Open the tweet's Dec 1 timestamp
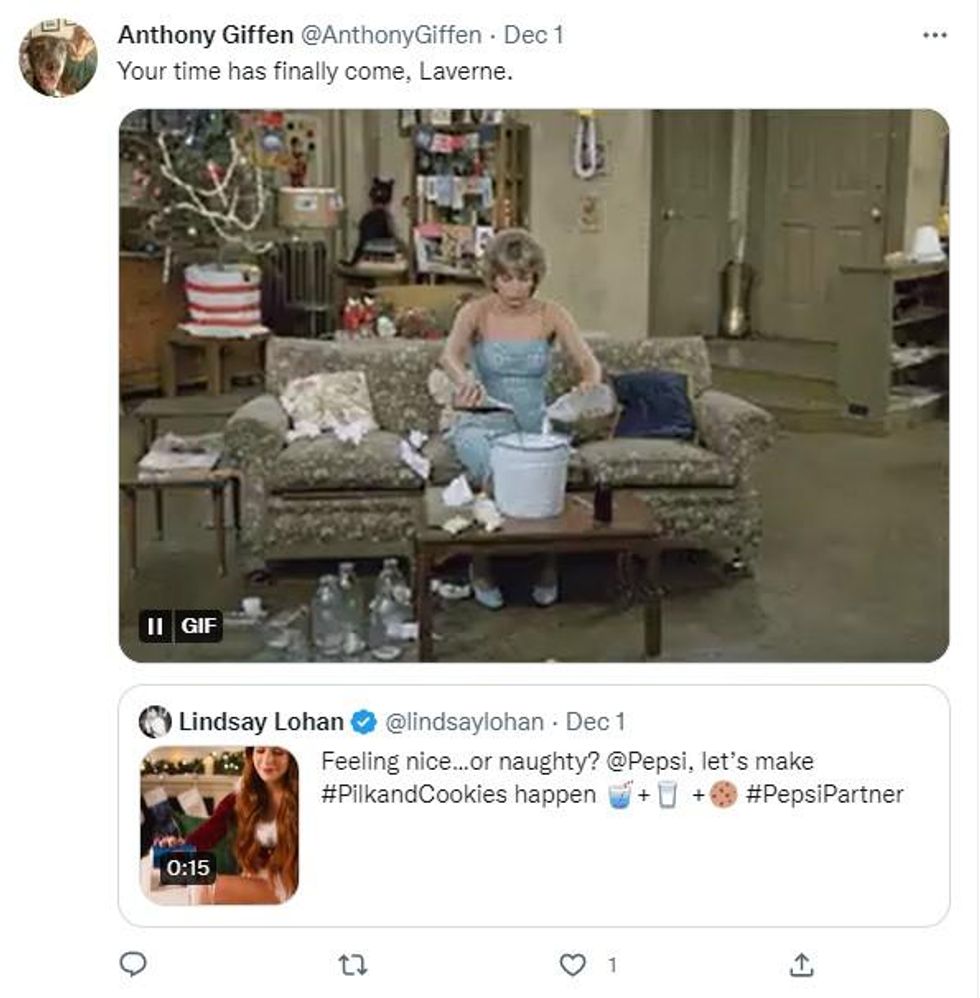Viewport: 980px width, 998px height. click(x=533, y=35)
